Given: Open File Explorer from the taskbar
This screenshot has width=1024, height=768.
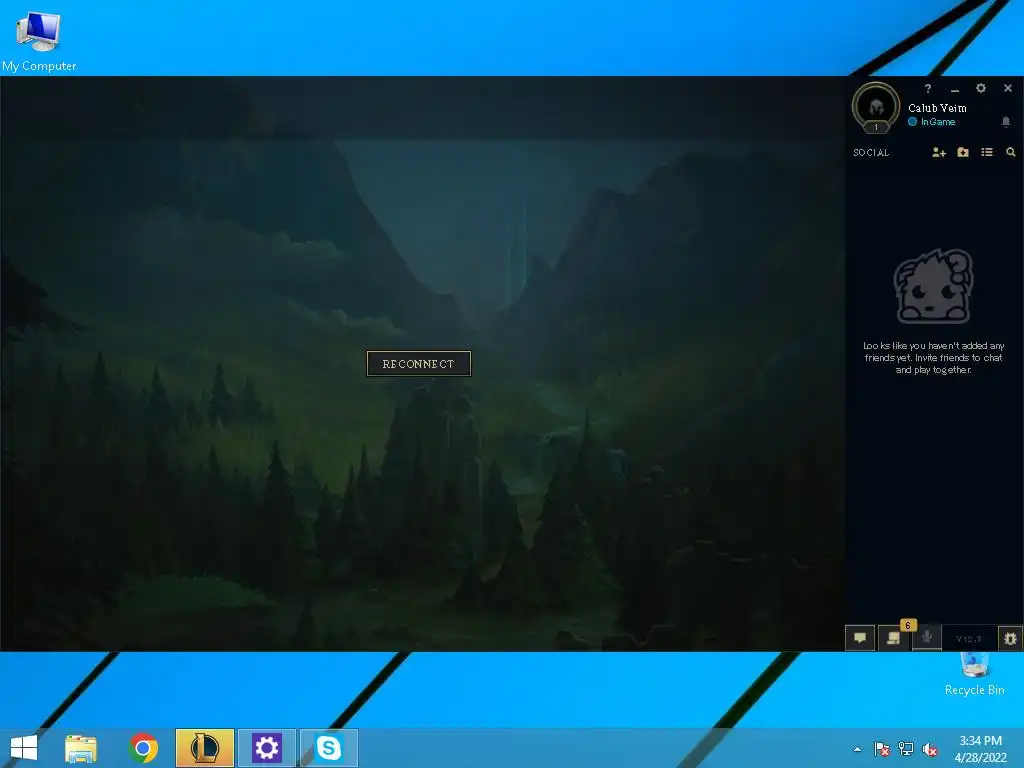Looking at the screenshot, I should pyautogui.click(x=81, y=748).
